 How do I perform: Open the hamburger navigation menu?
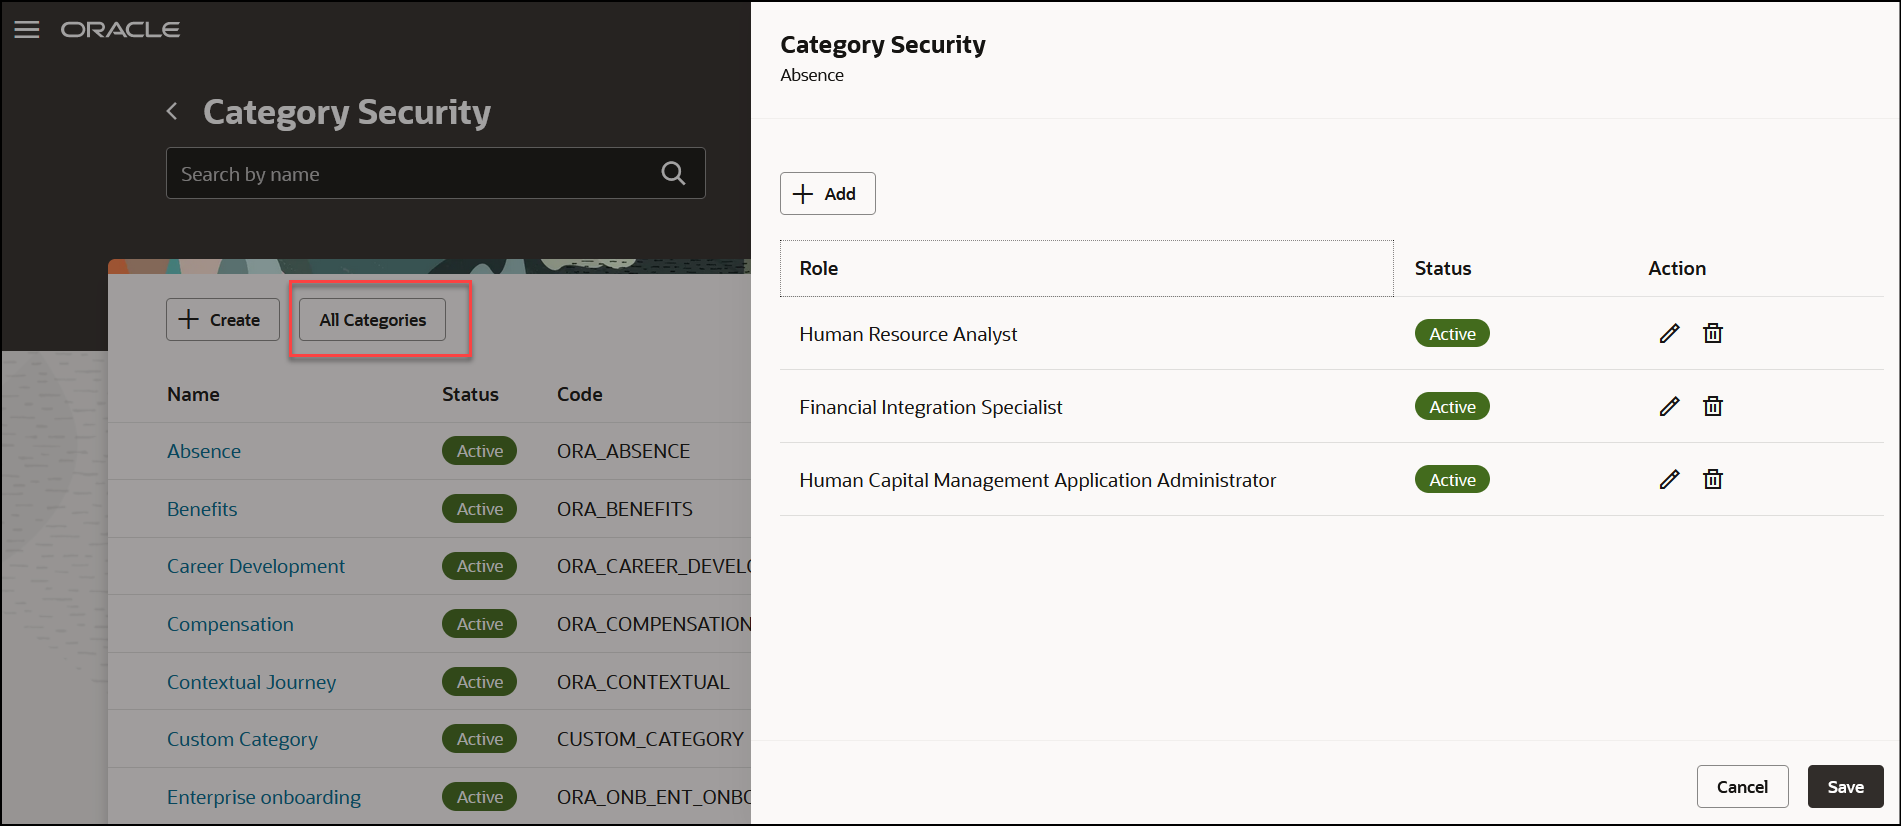point(27,30)
